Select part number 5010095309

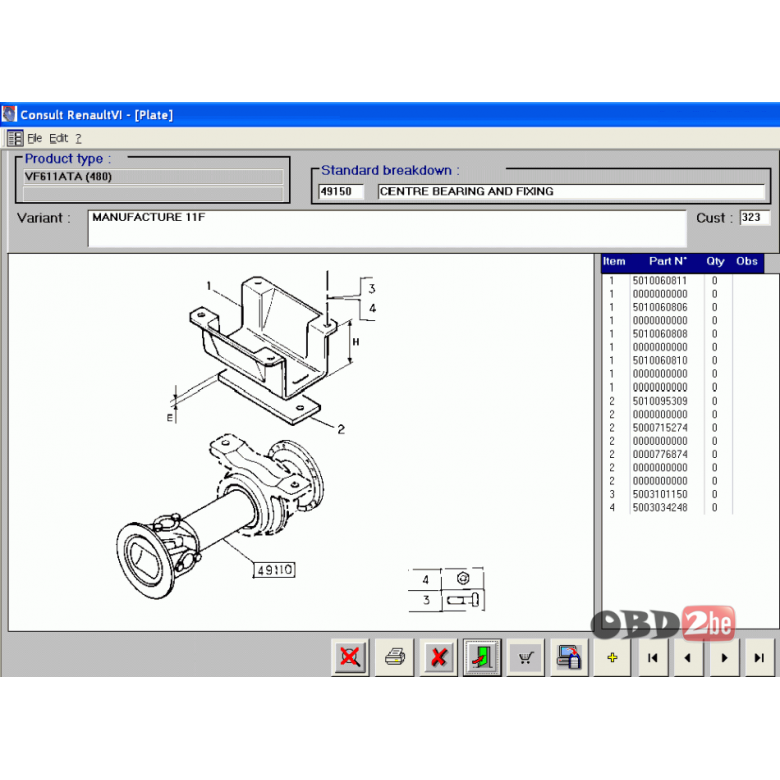click(x=660, y=401)
